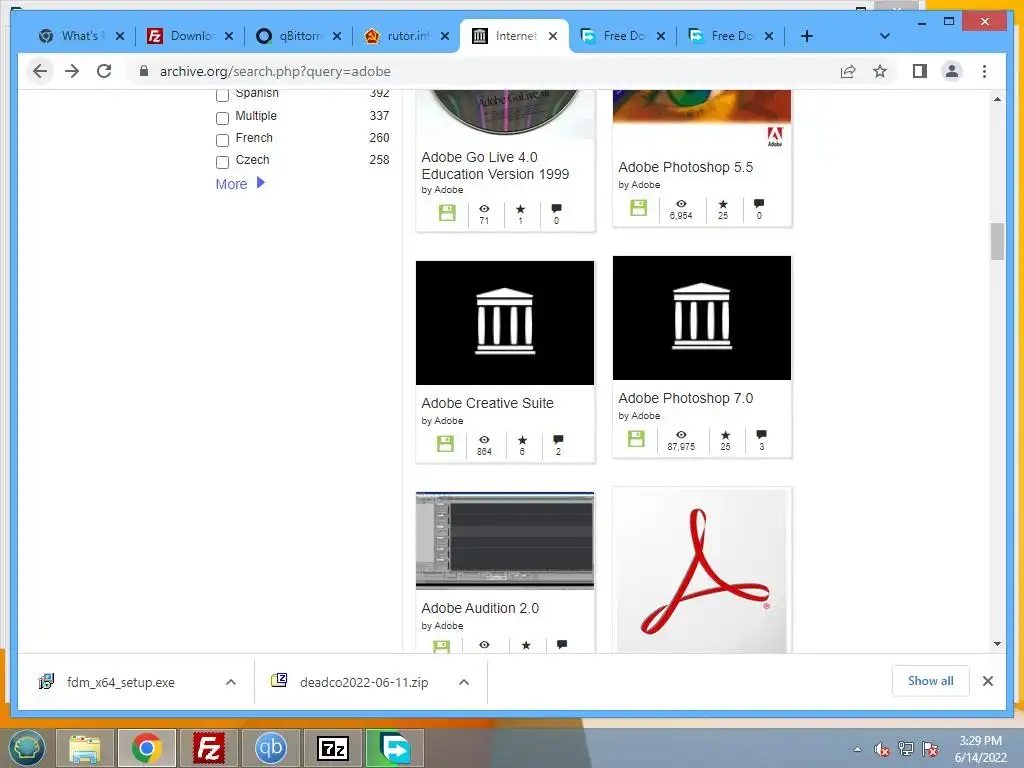This screenshot has width=1024, height=768.
Task: Go back to the previous page
Action: 40,71
